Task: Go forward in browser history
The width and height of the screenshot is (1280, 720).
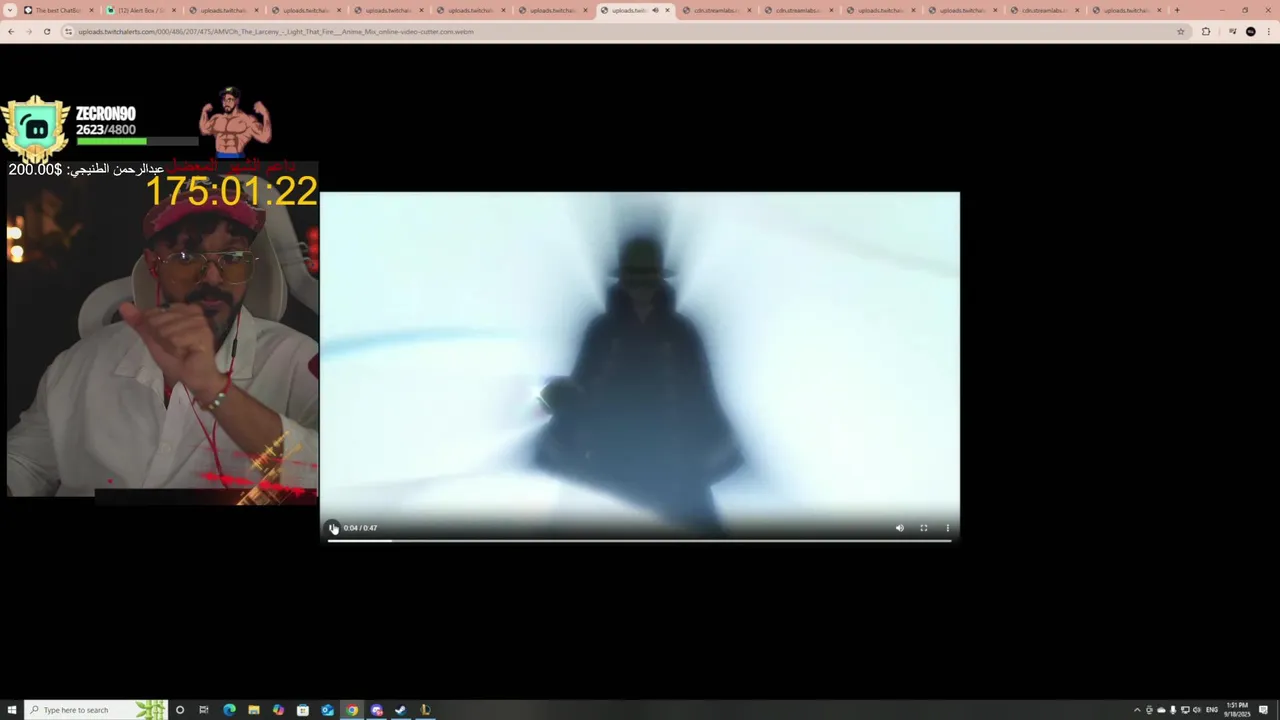Action: (29, 31)
